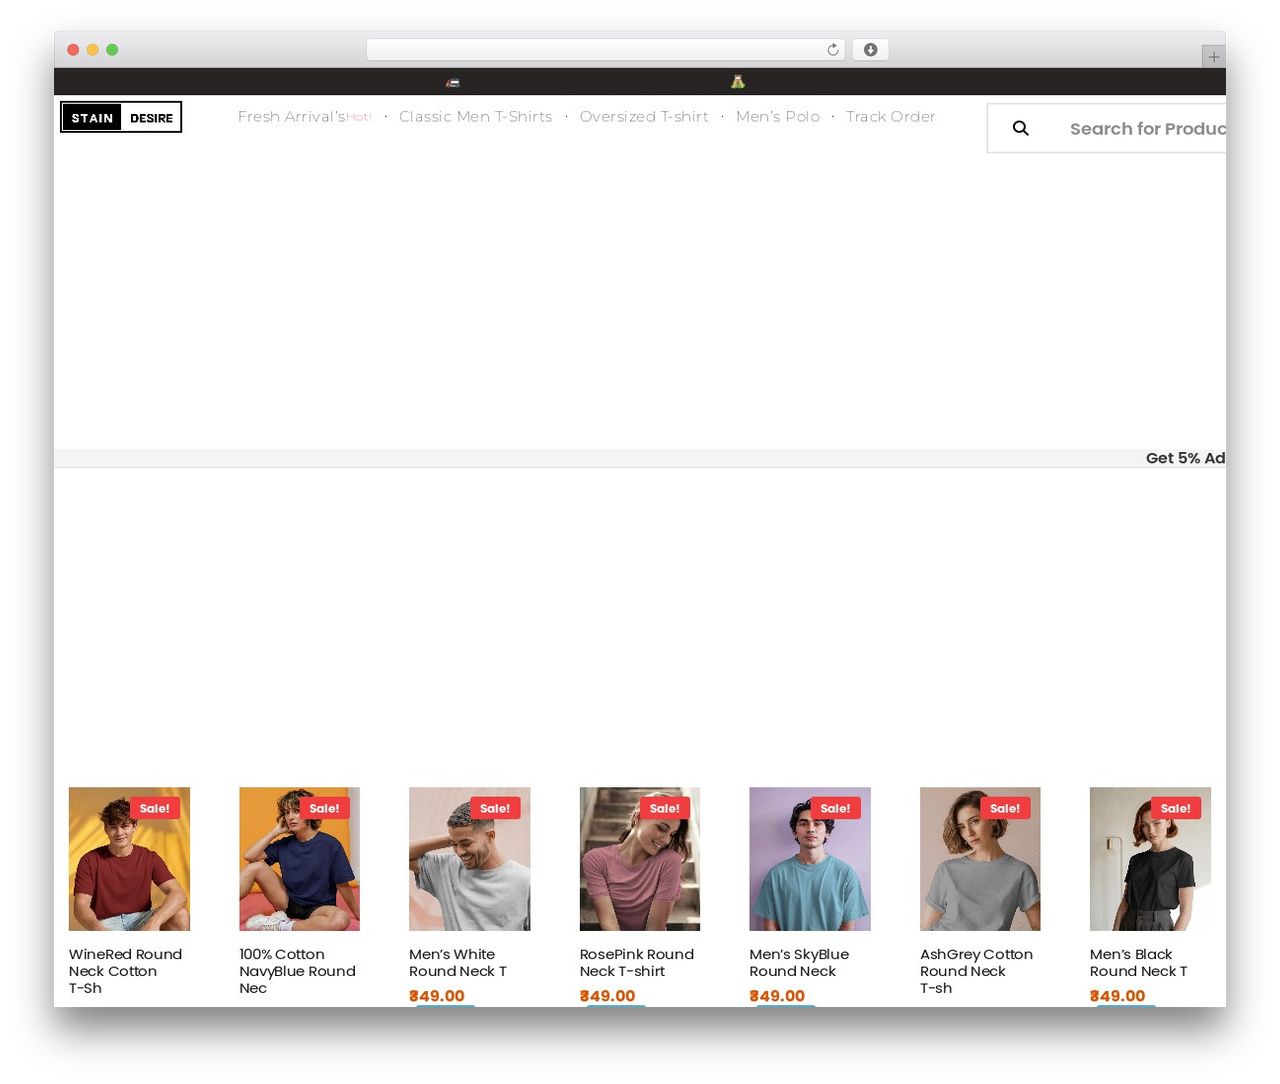Click the yellow icon in the black top bar

[x=738, y=82]
